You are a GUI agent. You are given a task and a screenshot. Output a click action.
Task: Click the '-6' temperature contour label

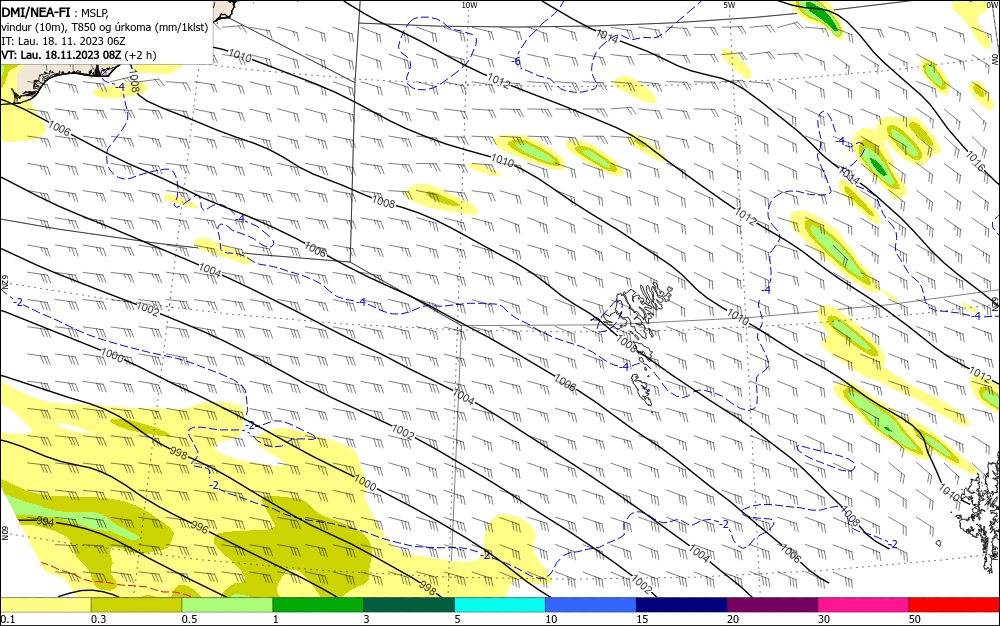[517, 62]
